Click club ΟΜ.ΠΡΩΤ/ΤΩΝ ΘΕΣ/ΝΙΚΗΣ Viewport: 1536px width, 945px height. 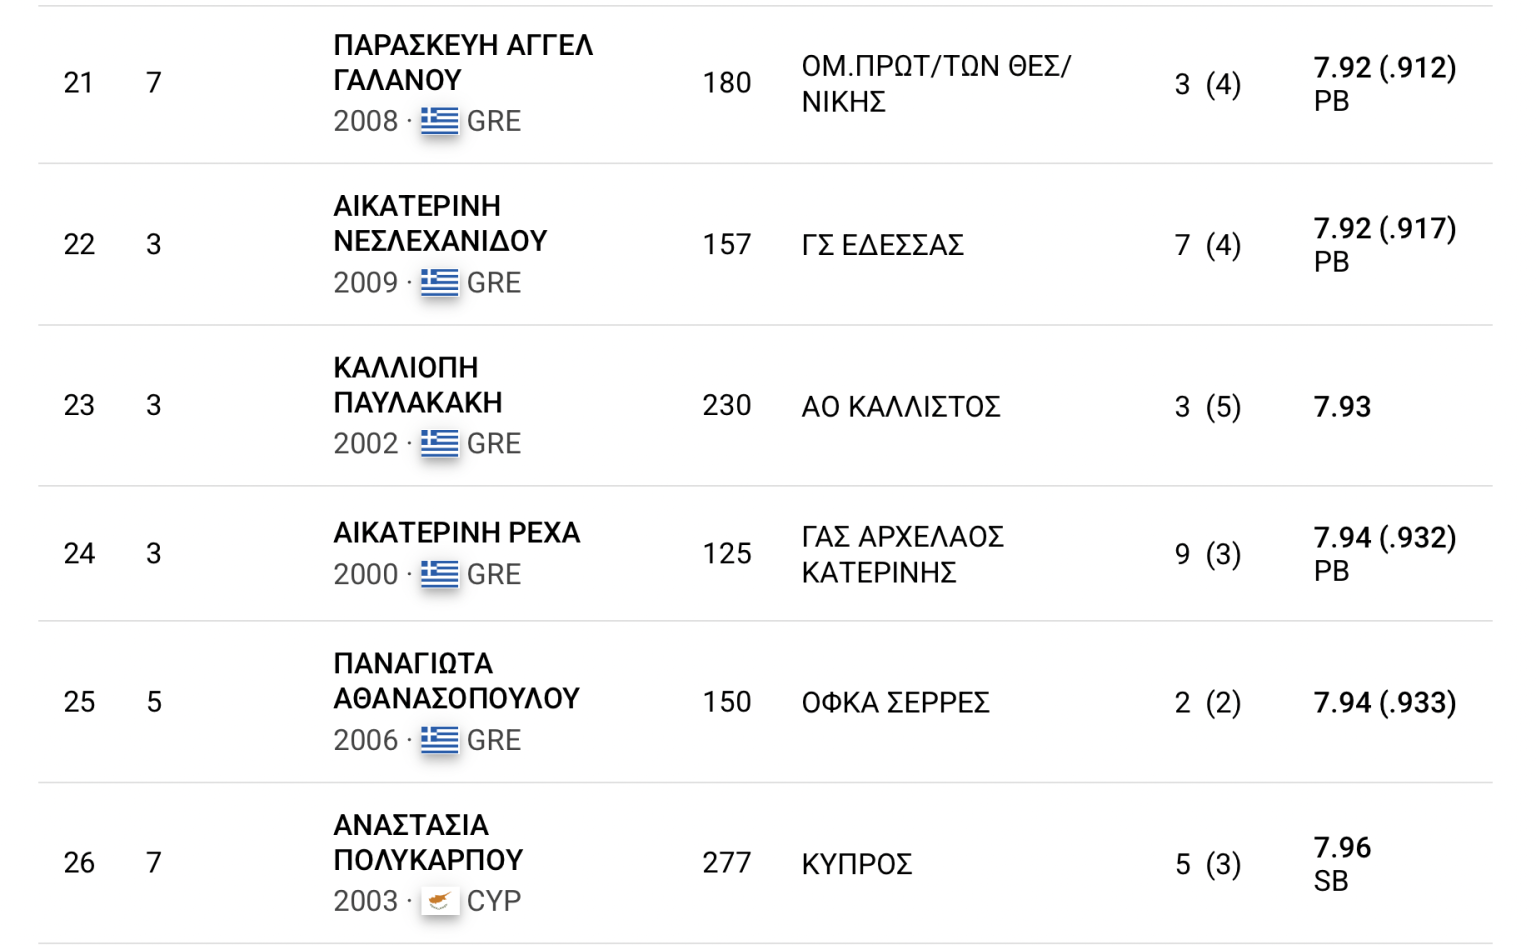[935, 84]
